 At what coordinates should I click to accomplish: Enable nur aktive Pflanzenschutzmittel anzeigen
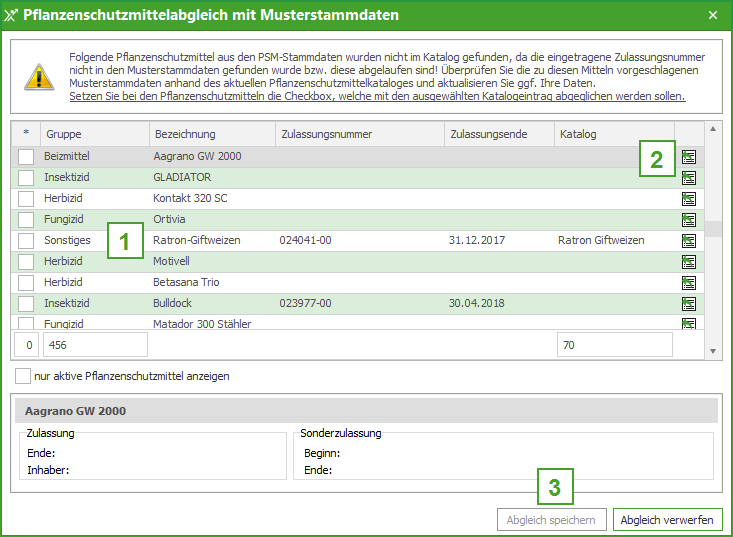pos(23,376)
